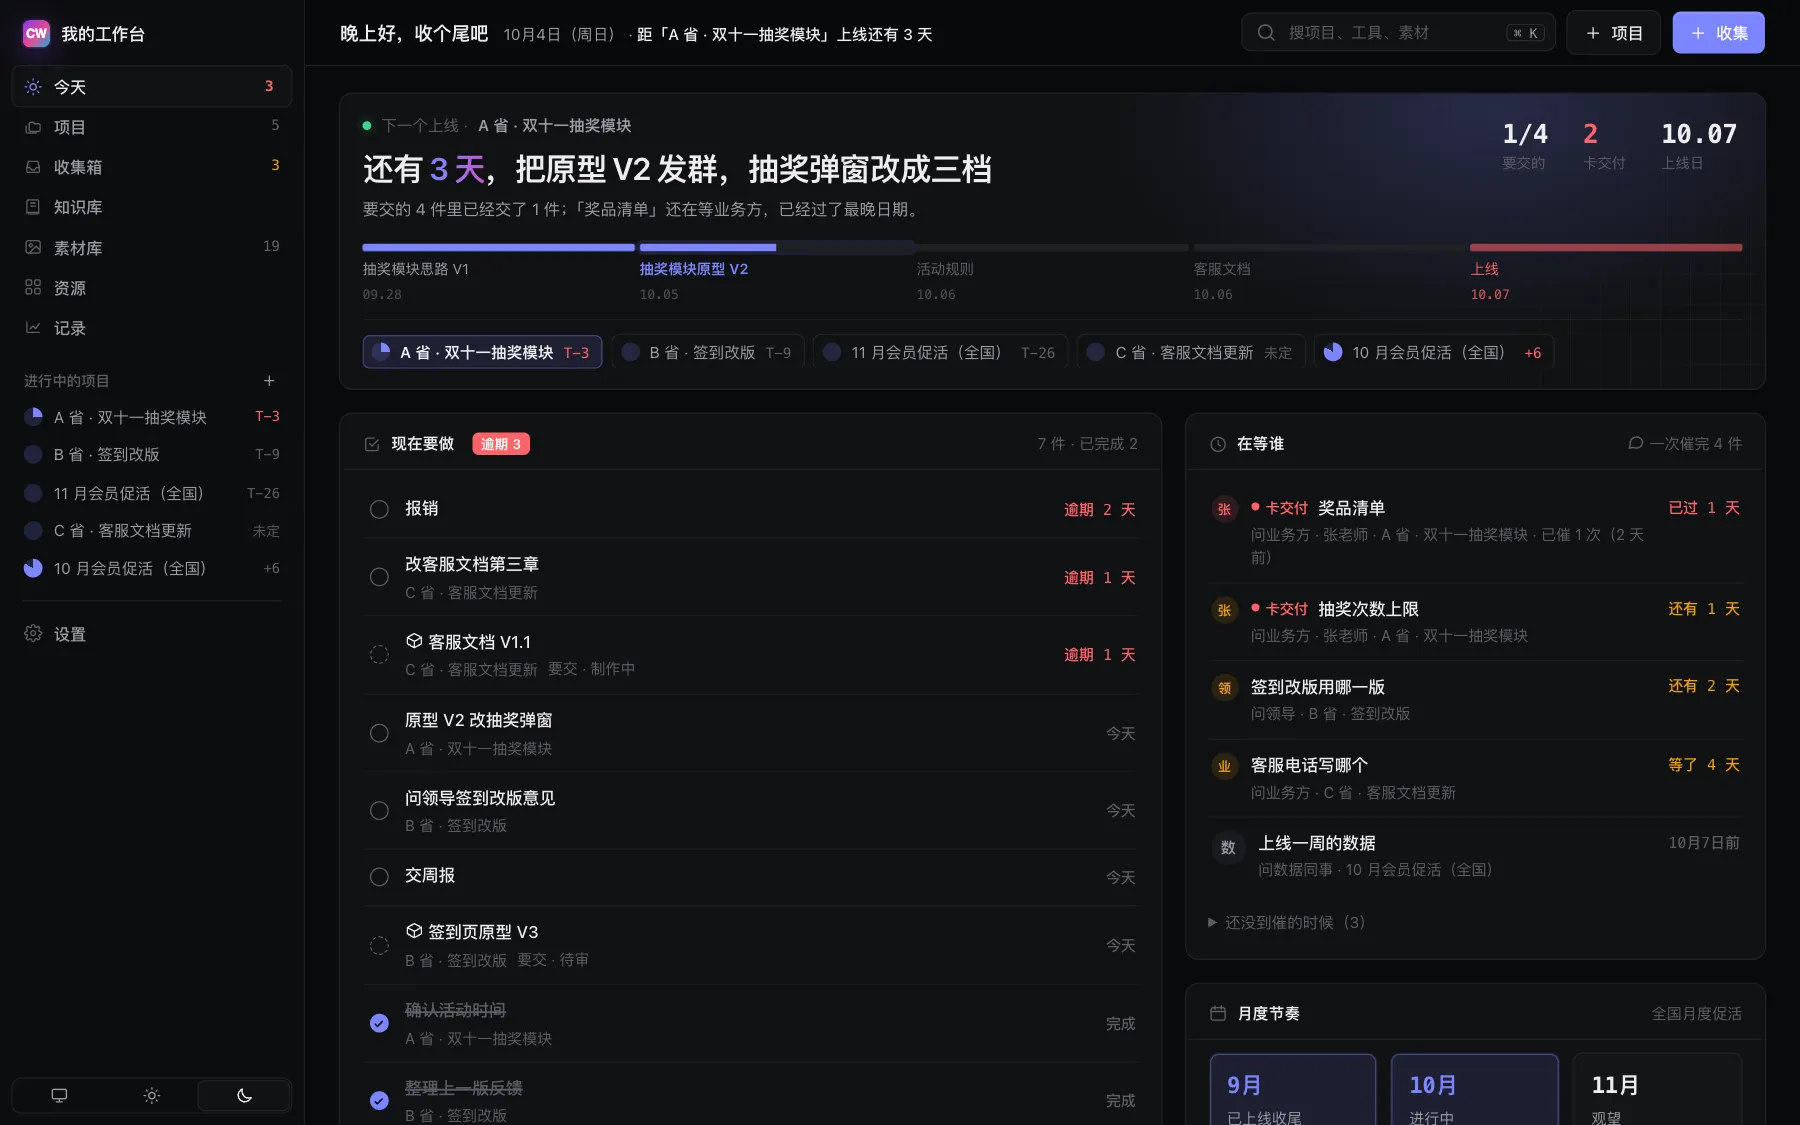Click the + 项目 button
This screenshot has height=1125, width=1800.
(1613, 33)
